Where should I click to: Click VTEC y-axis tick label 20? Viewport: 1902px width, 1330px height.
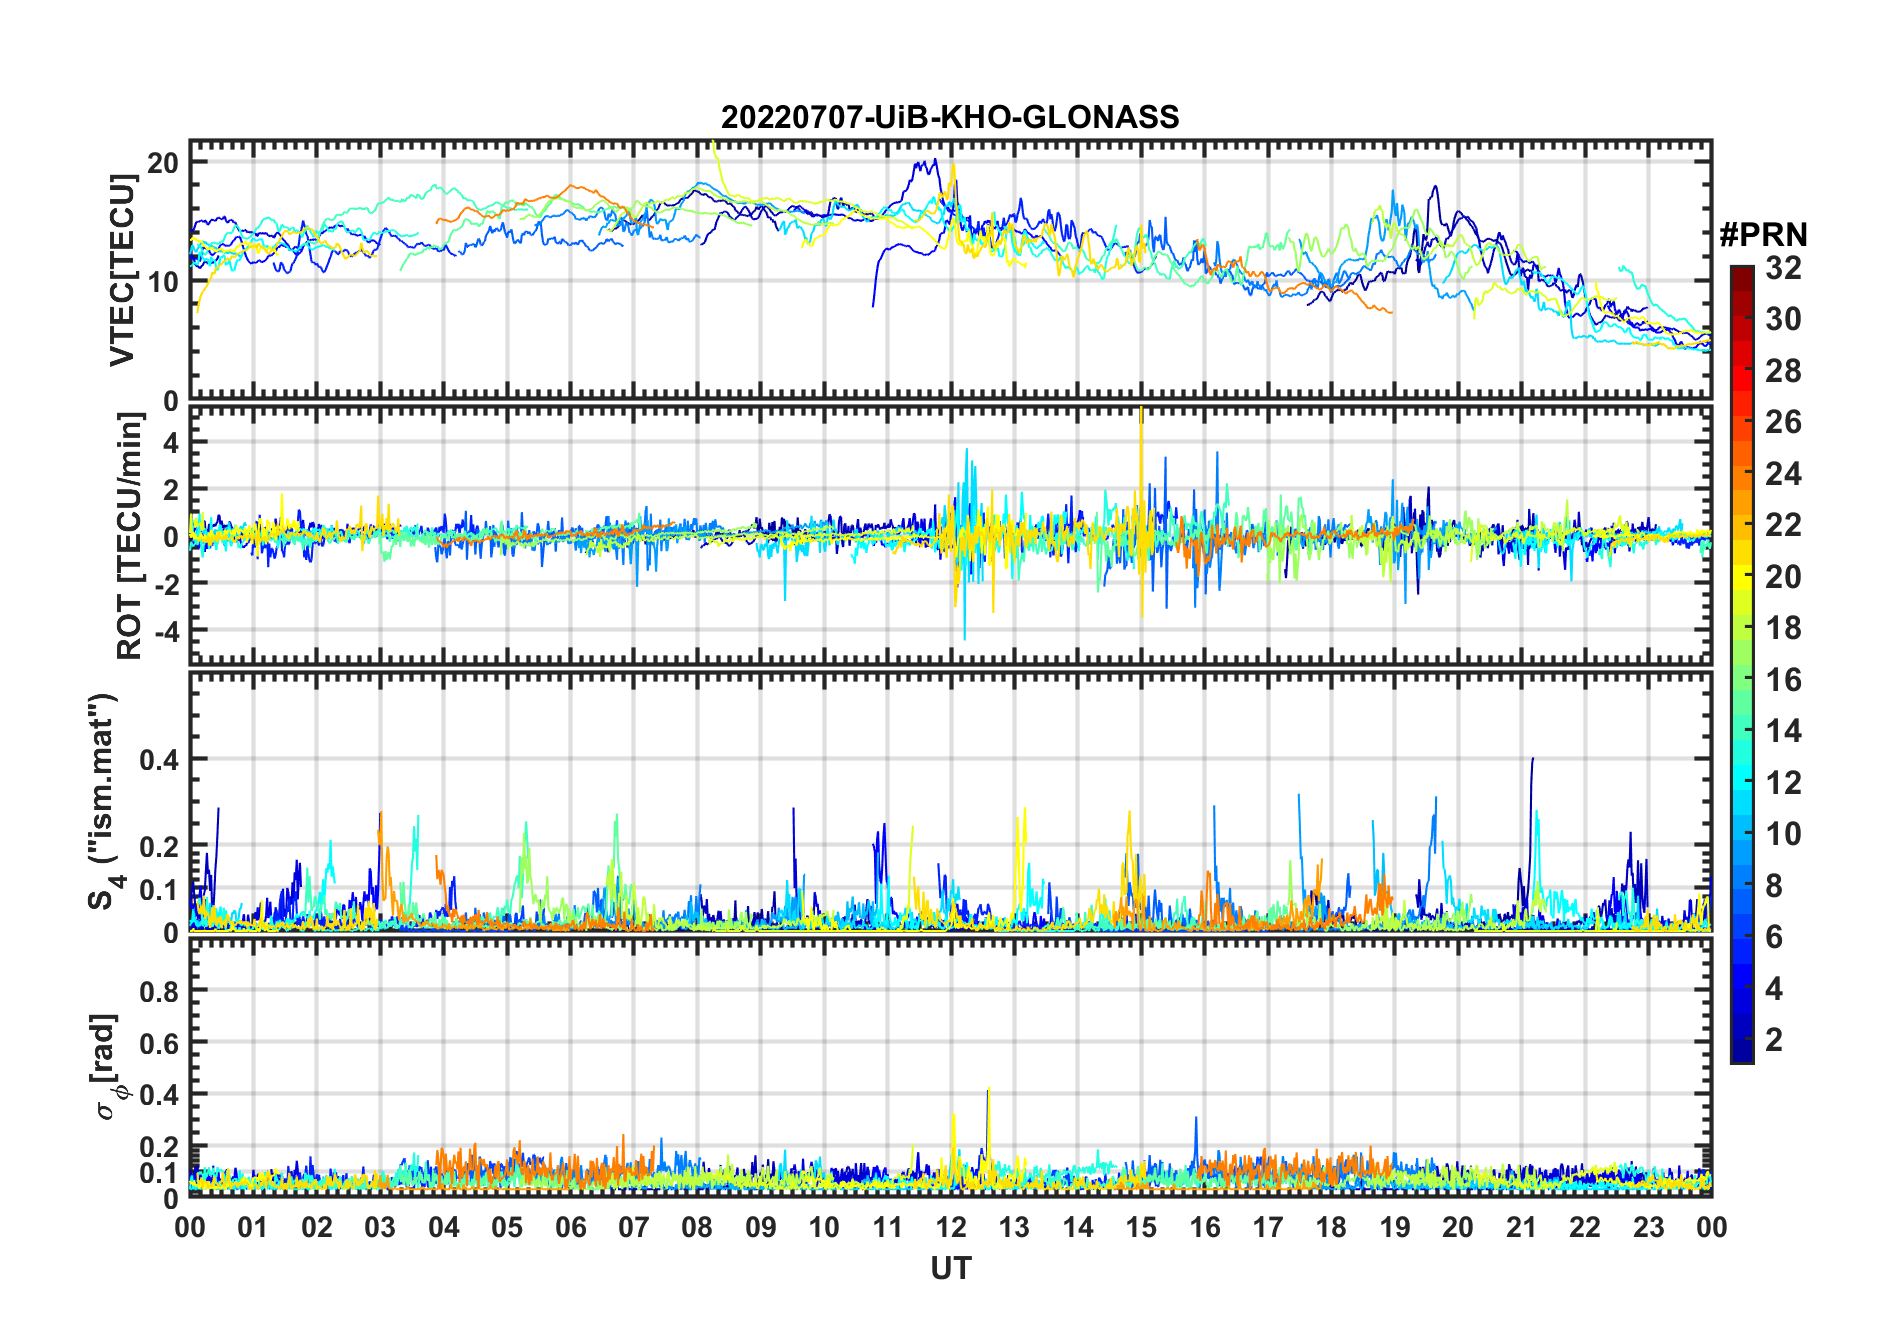click(163, 162)
